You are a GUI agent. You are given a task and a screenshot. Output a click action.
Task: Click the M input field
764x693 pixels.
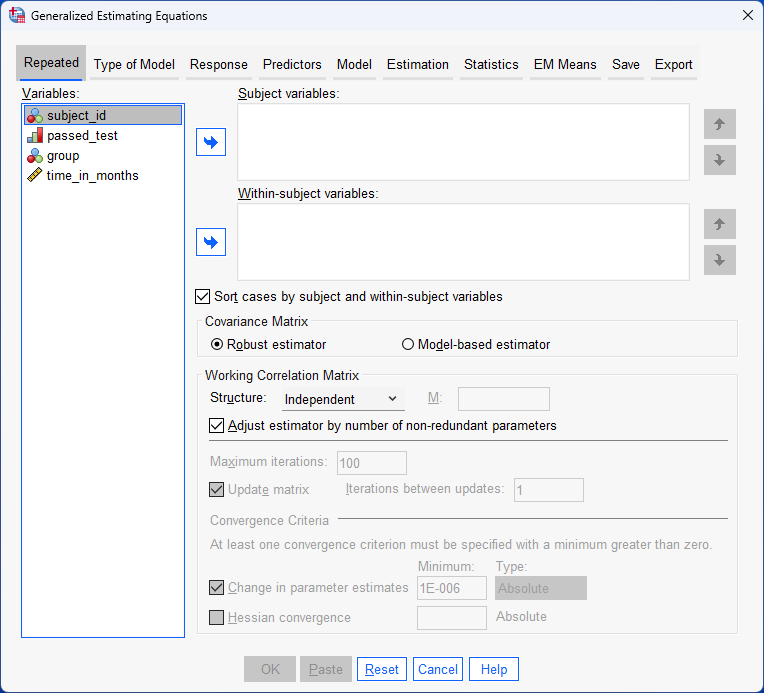click(x=504, y=399)
